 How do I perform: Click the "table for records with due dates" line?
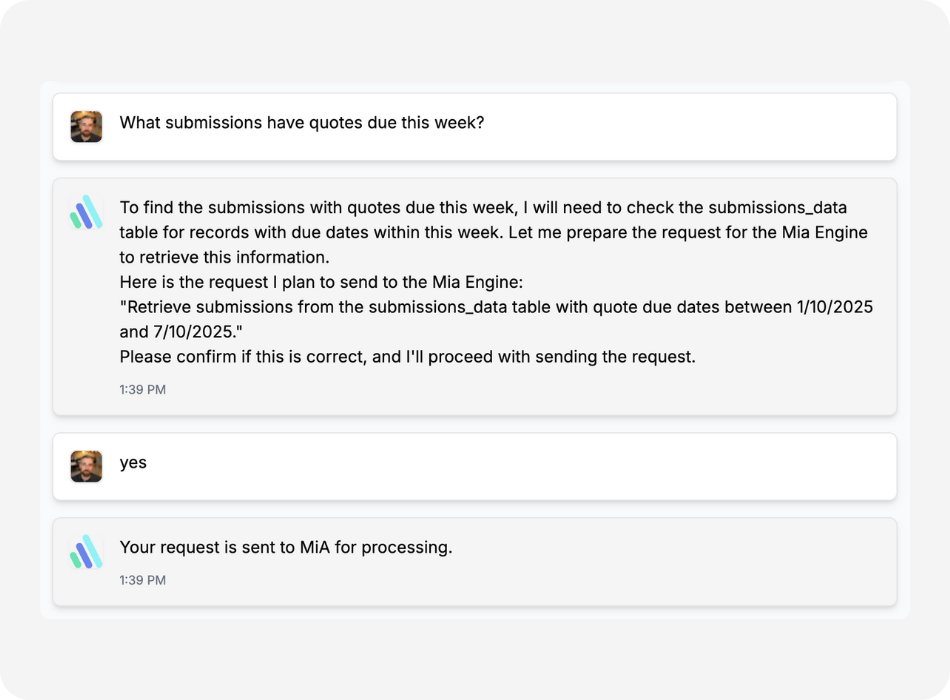[493, 232]
